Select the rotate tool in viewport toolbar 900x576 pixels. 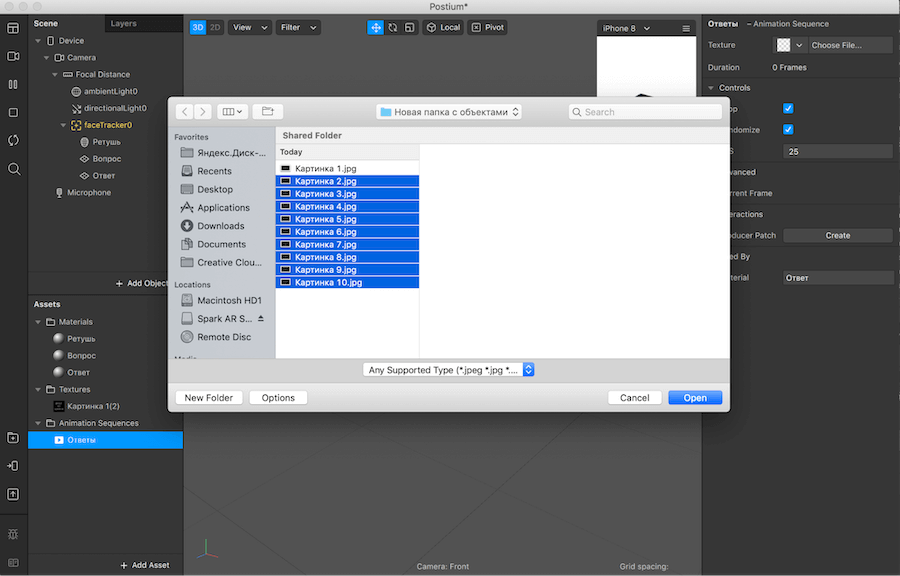pos(393,28)
